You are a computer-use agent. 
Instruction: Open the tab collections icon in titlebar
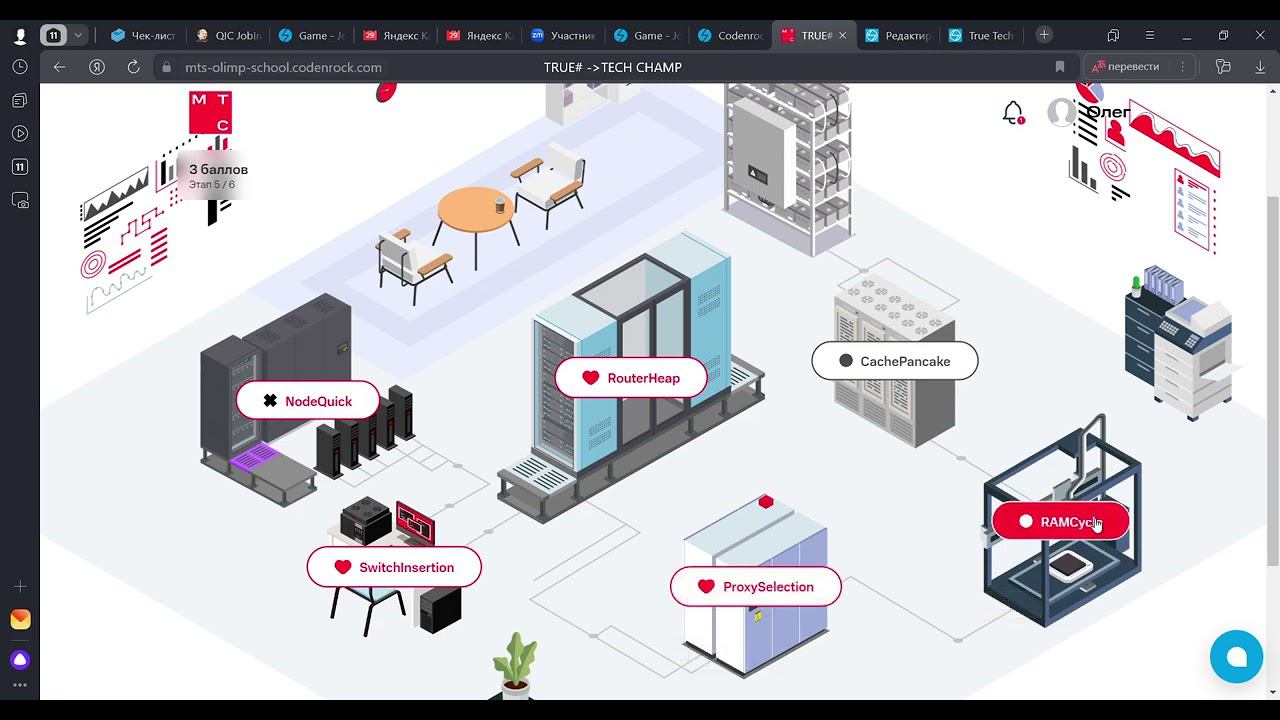[1113, 35]
